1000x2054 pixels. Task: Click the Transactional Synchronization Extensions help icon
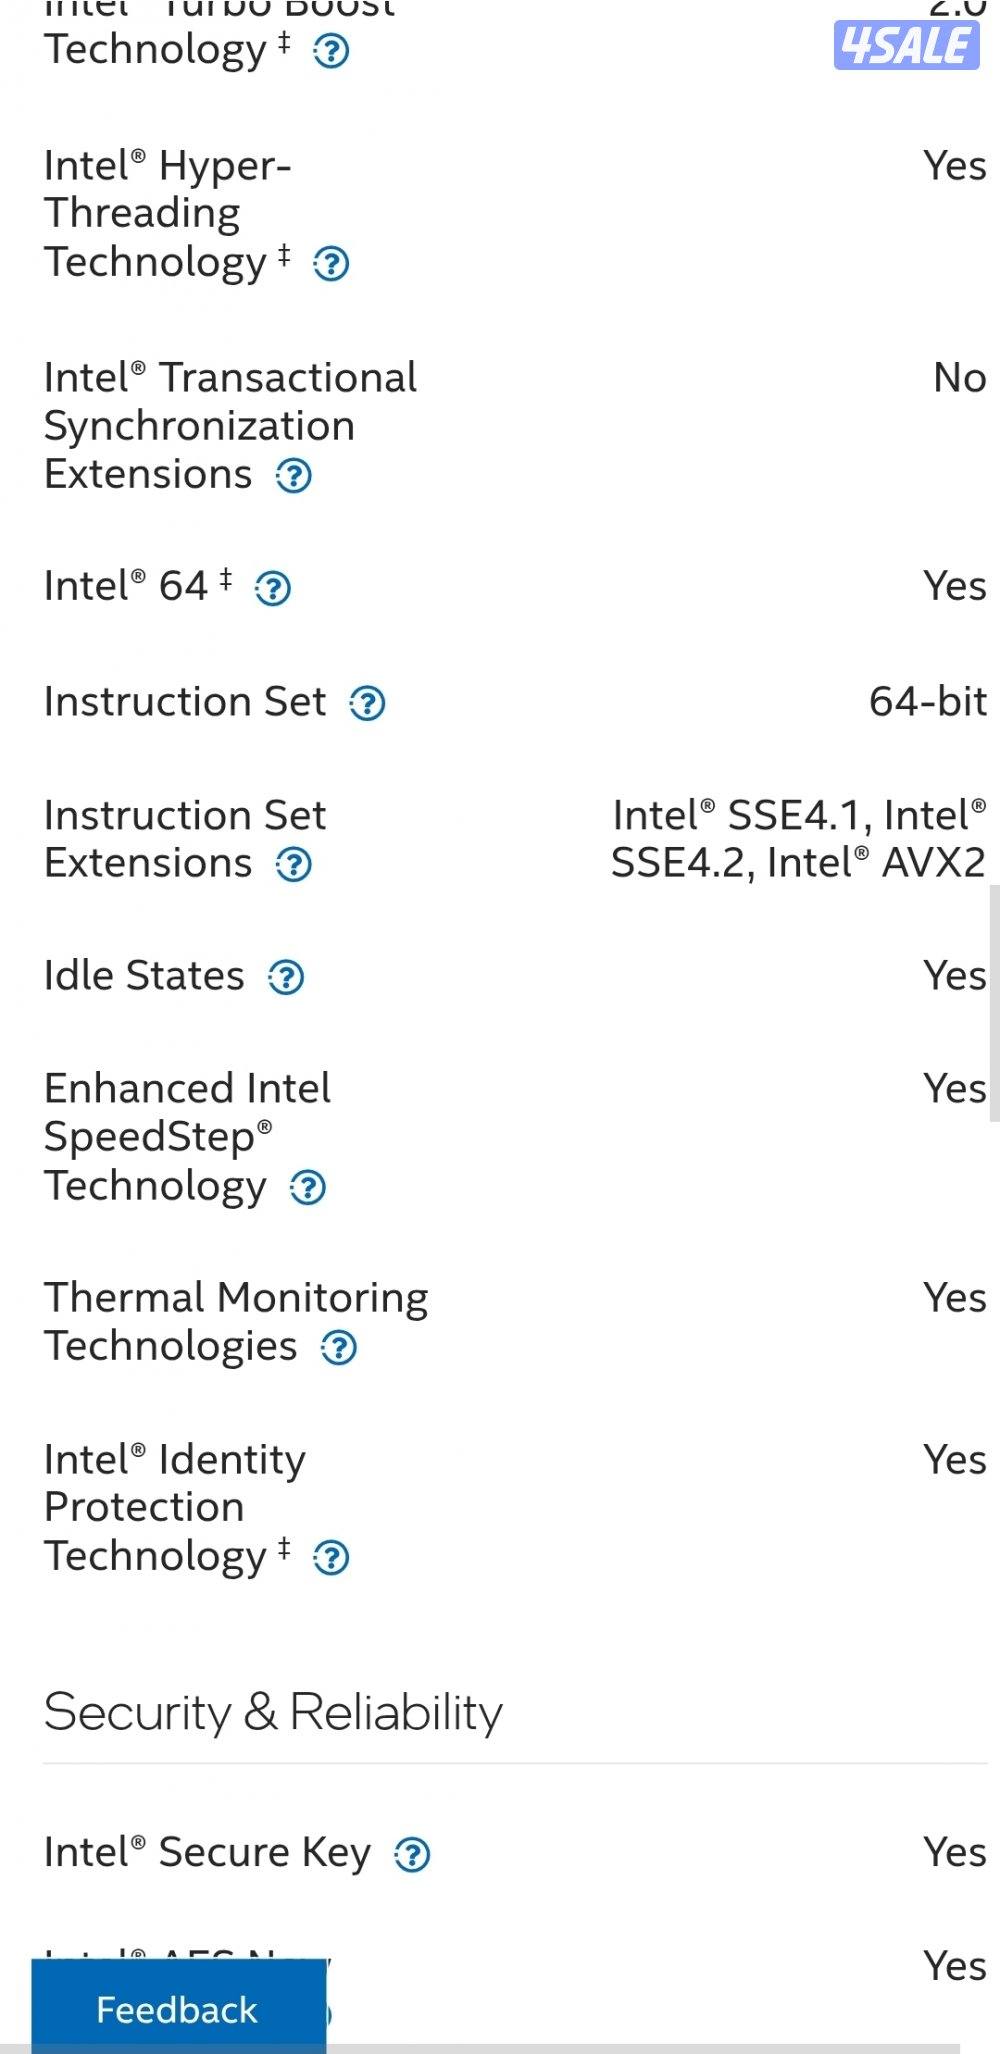pyautogui.click(x=293, y=477)
